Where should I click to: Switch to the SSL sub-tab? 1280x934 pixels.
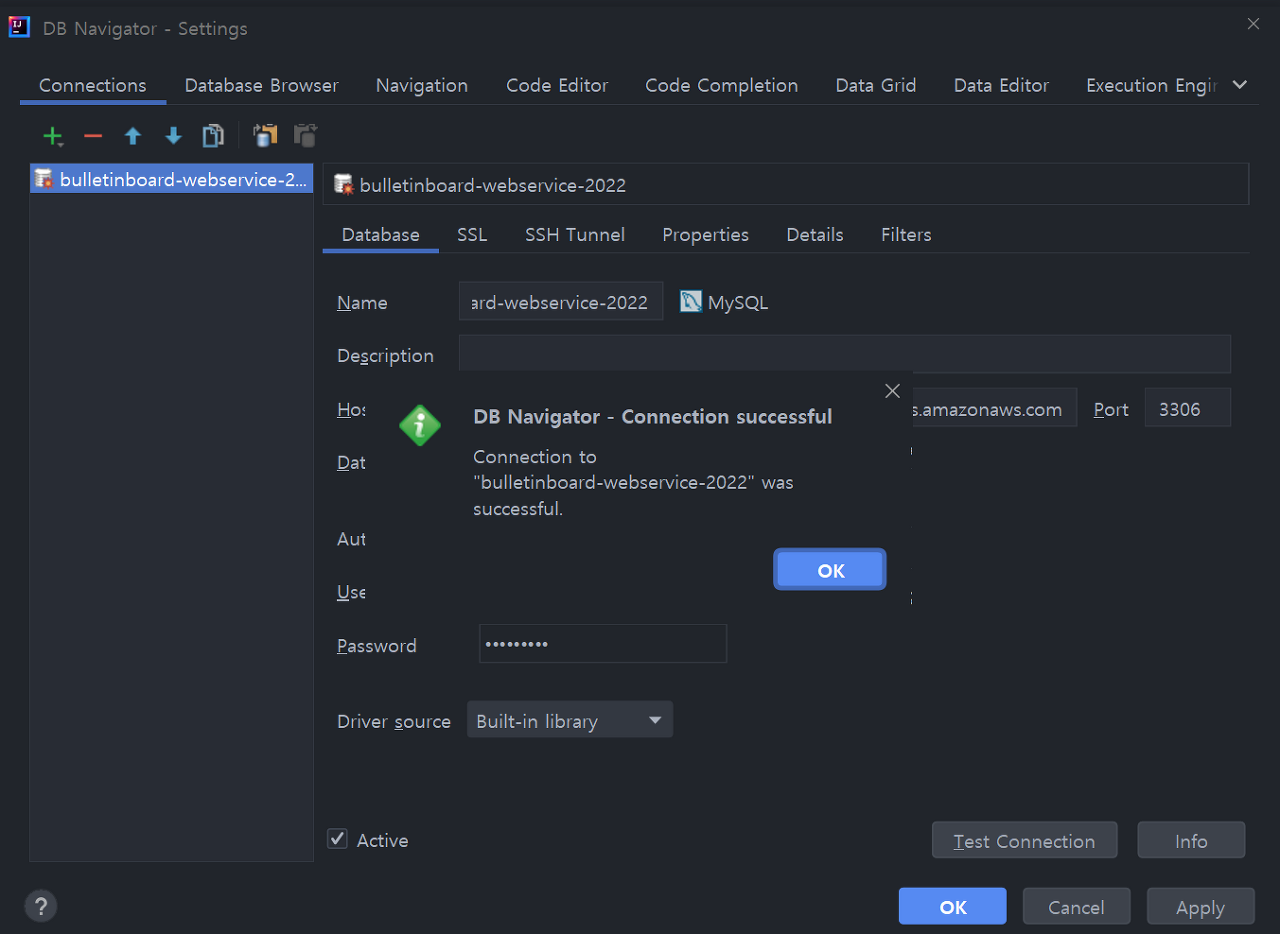(472, 234)
